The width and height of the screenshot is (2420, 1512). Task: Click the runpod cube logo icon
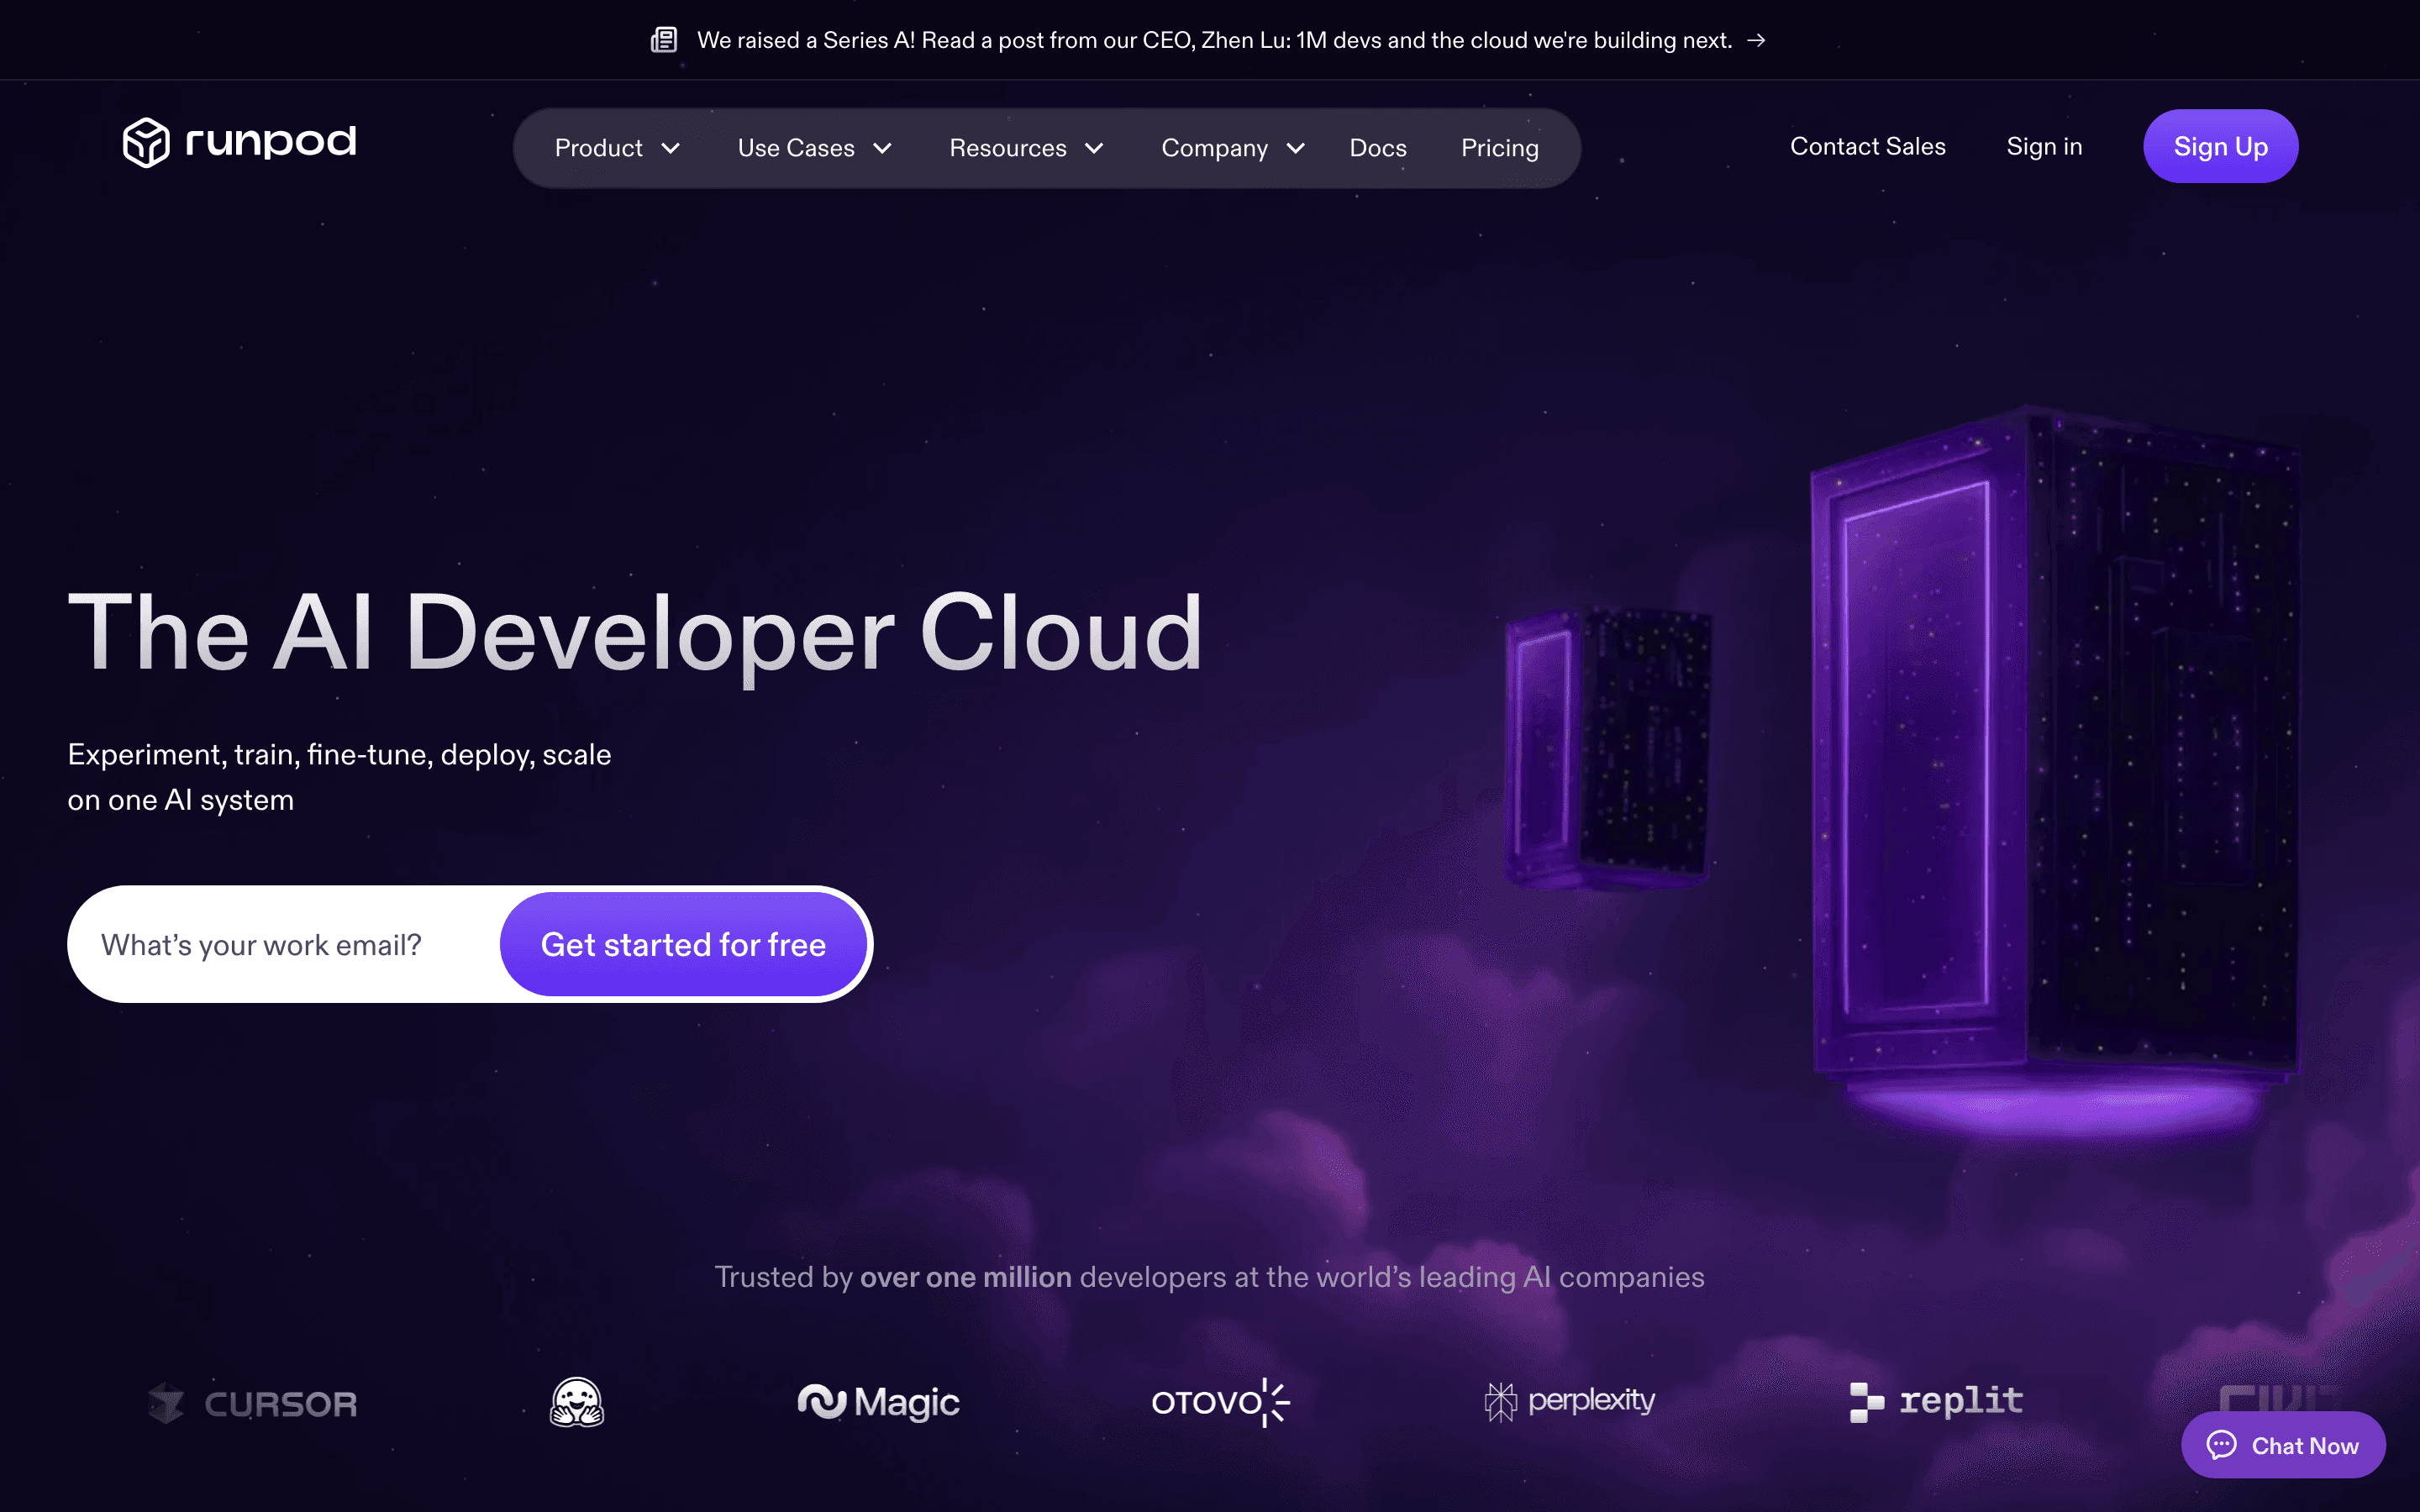point(146,143)
